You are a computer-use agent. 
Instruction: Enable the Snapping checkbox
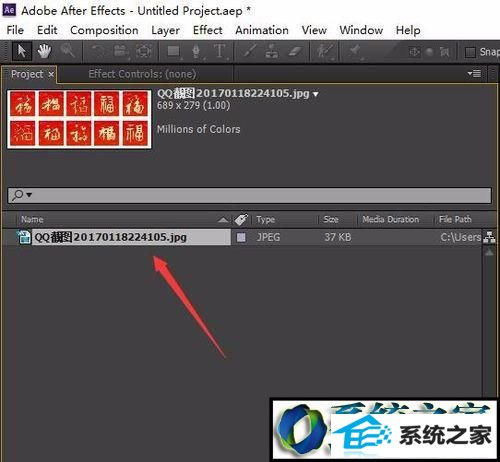coord(470,52)
